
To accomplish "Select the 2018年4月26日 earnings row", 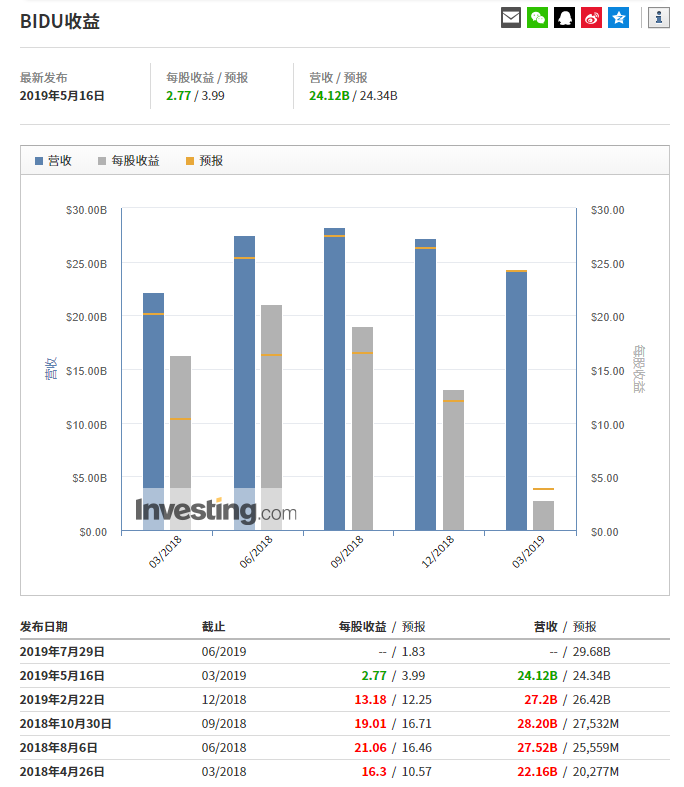I will [62, 771].
